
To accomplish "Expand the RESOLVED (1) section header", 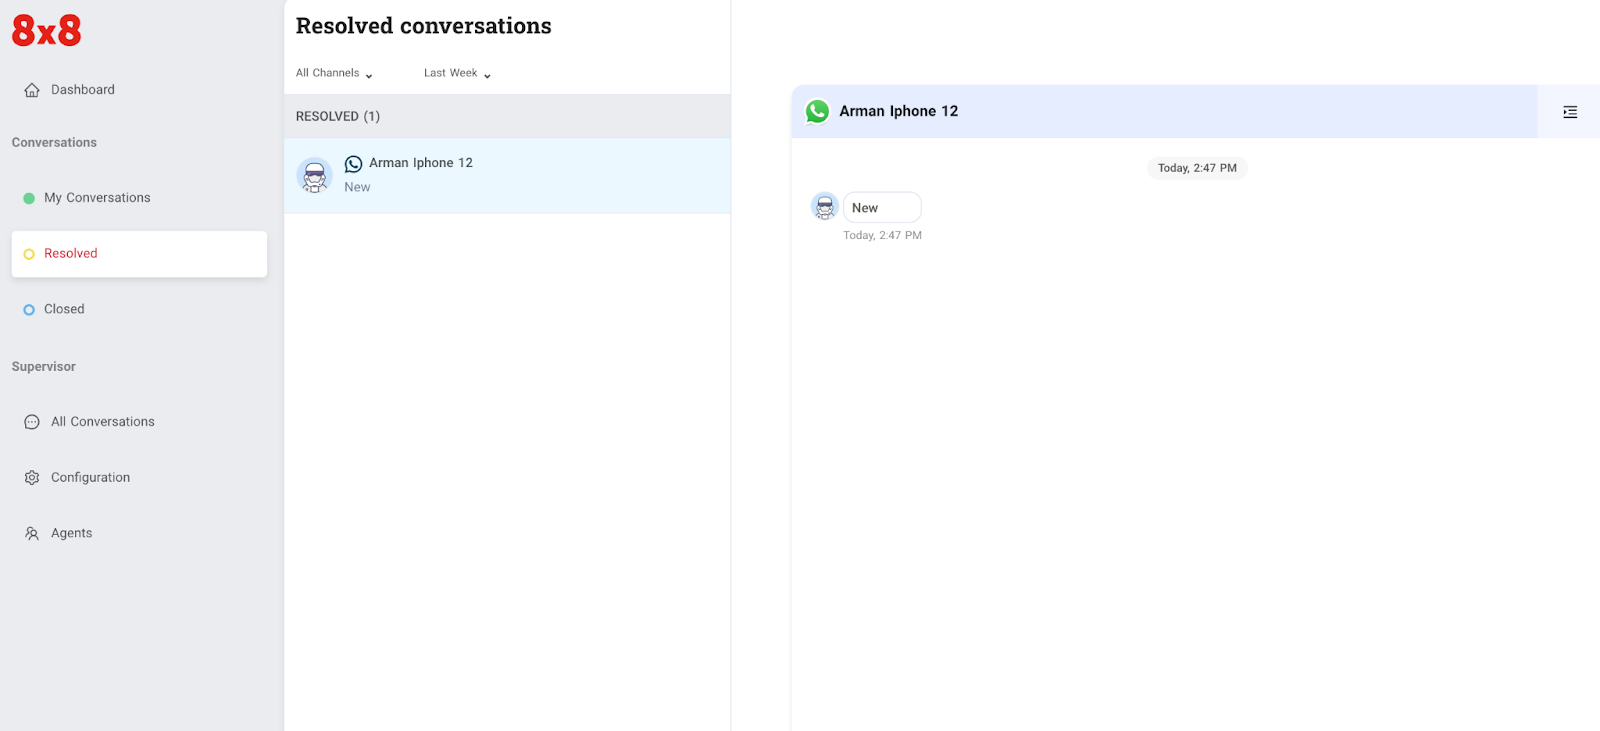I will 337,116.
